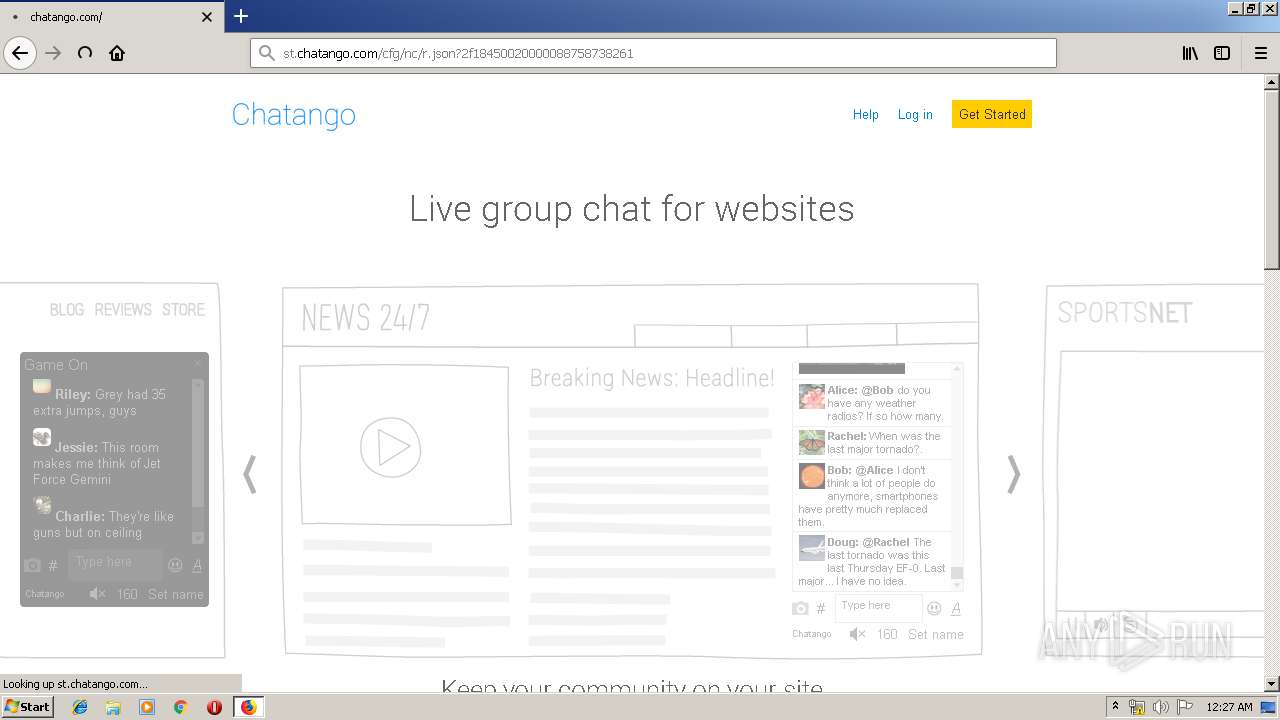Click Doug's airplane avatar in chat
Viewport: 1280px width, 720px height.
[x=811, y=548]
